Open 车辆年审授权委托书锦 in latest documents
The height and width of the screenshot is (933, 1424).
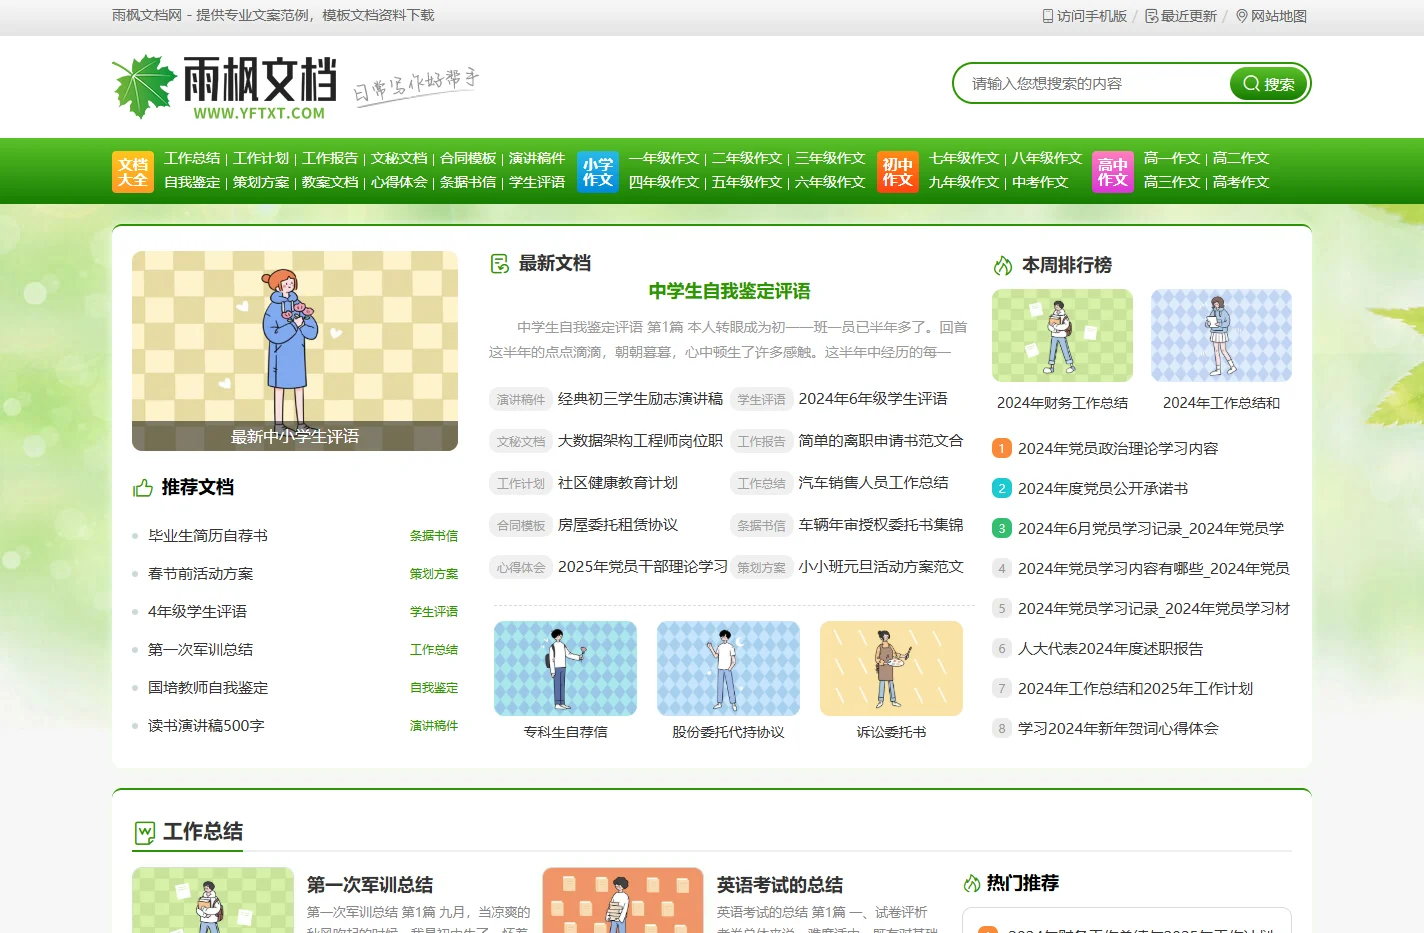pyautogui.click(x=881, y=524)
